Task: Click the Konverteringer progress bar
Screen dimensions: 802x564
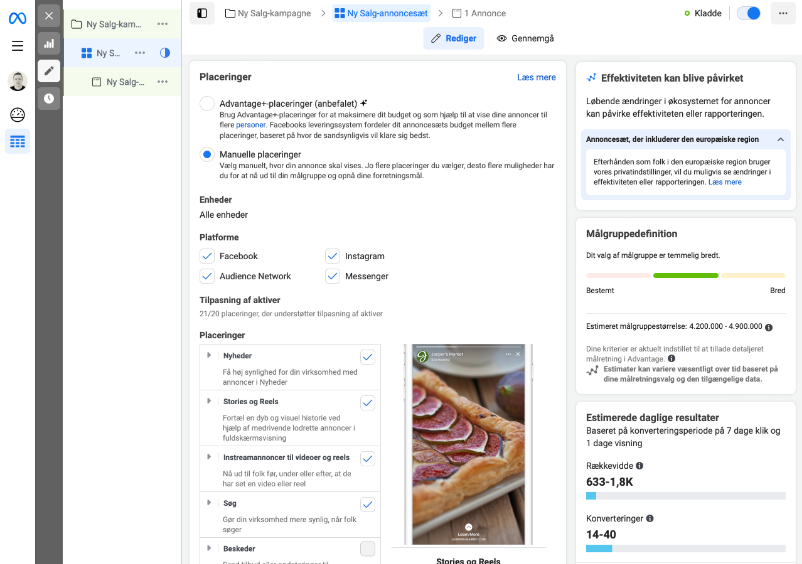Action: (x=685, y=549)
